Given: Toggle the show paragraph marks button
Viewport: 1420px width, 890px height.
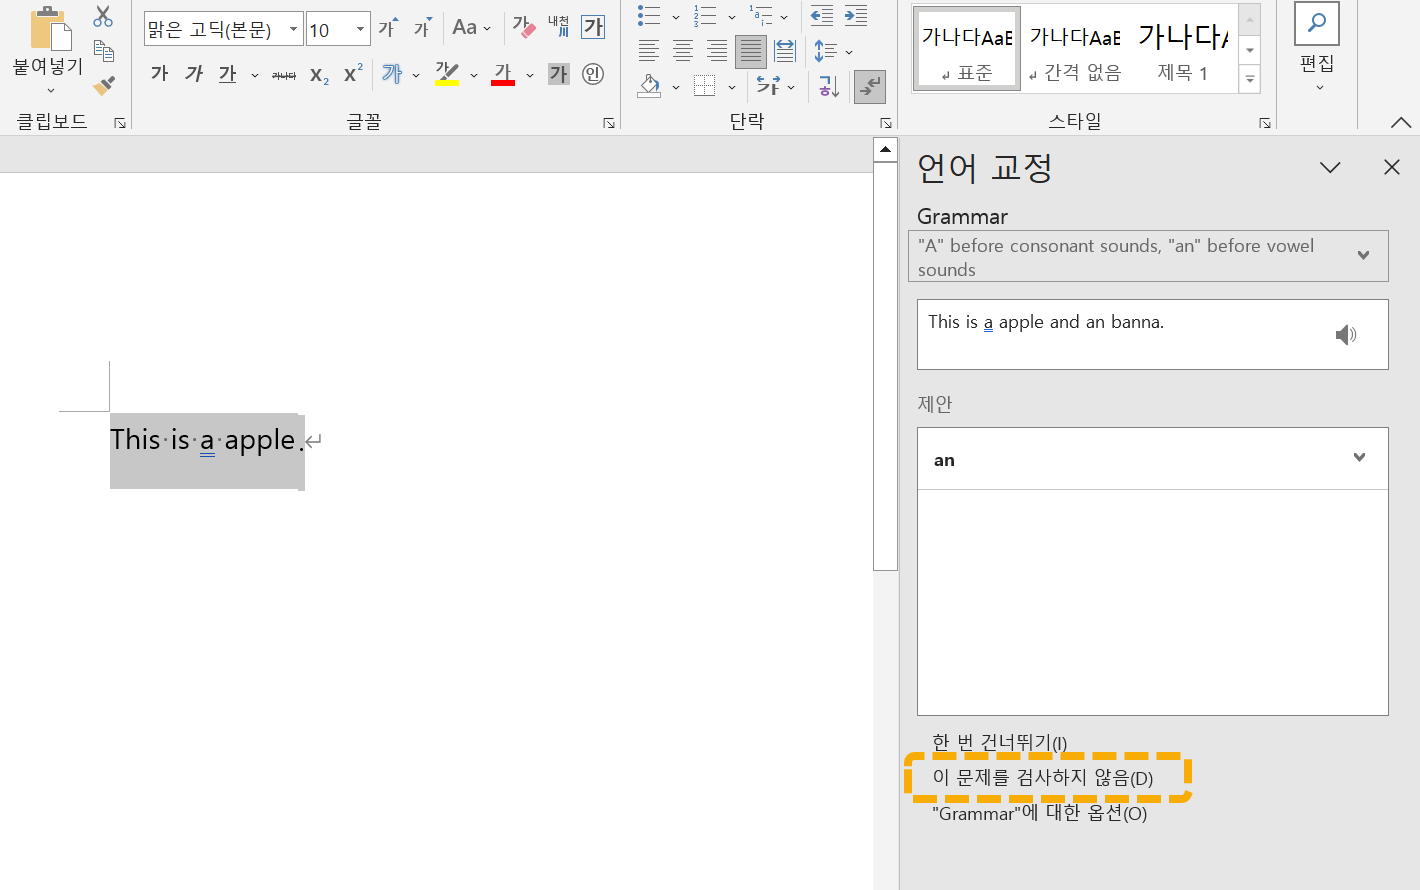Looking at the screenshot, I should pyautogui.click(x=869, y=86).
